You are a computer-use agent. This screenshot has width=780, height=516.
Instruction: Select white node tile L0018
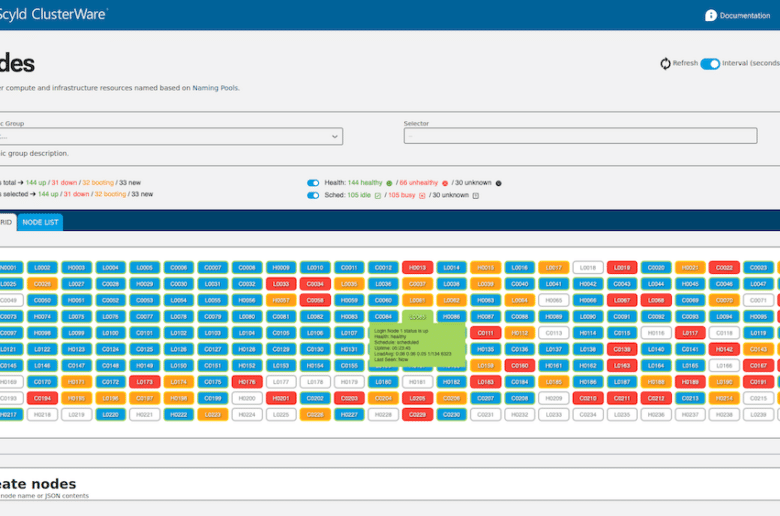[588, 268]
